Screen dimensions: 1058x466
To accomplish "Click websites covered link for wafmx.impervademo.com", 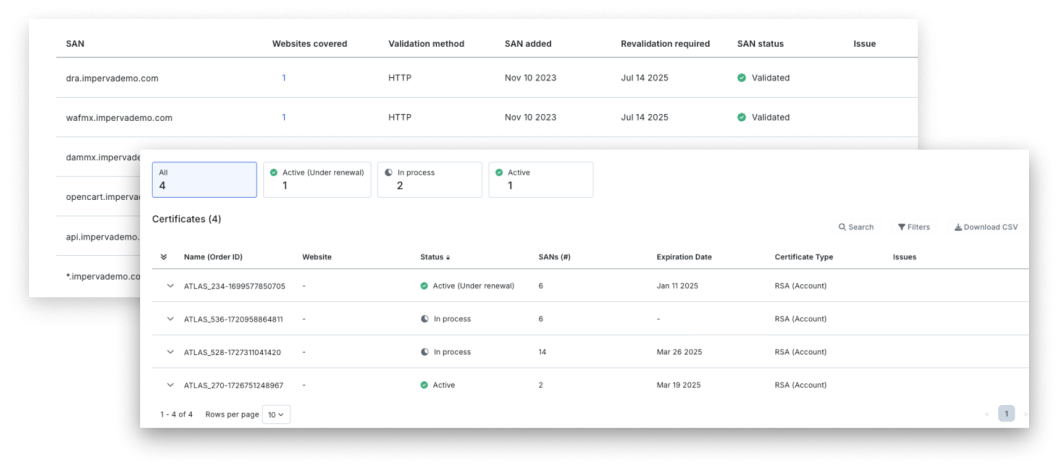I will [284, 117].
